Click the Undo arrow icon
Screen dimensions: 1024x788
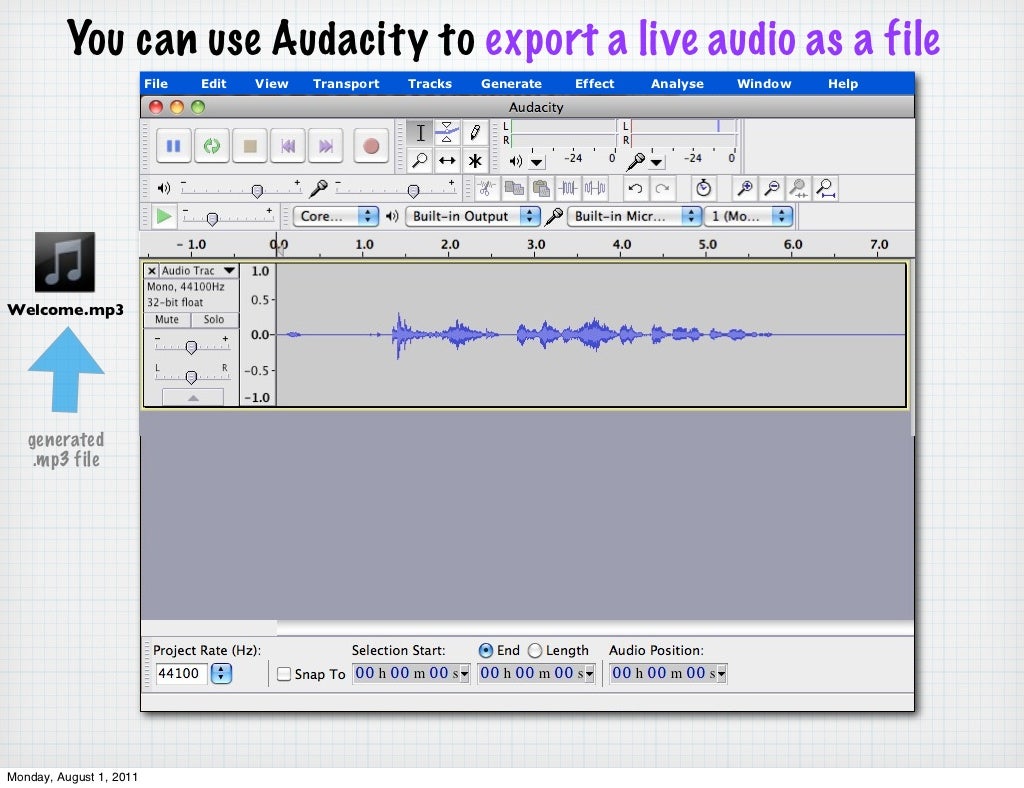tap(635, 189)
